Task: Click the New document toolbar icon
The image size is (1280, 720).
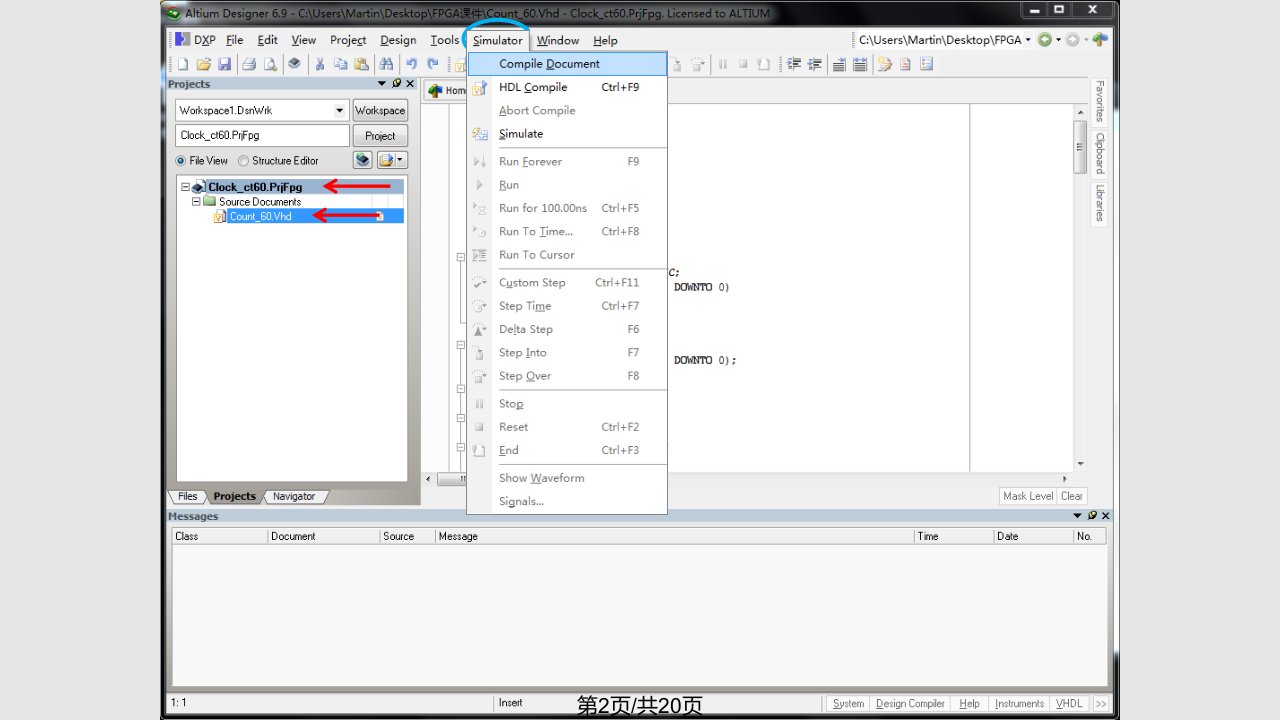Action: click(182, 64)
